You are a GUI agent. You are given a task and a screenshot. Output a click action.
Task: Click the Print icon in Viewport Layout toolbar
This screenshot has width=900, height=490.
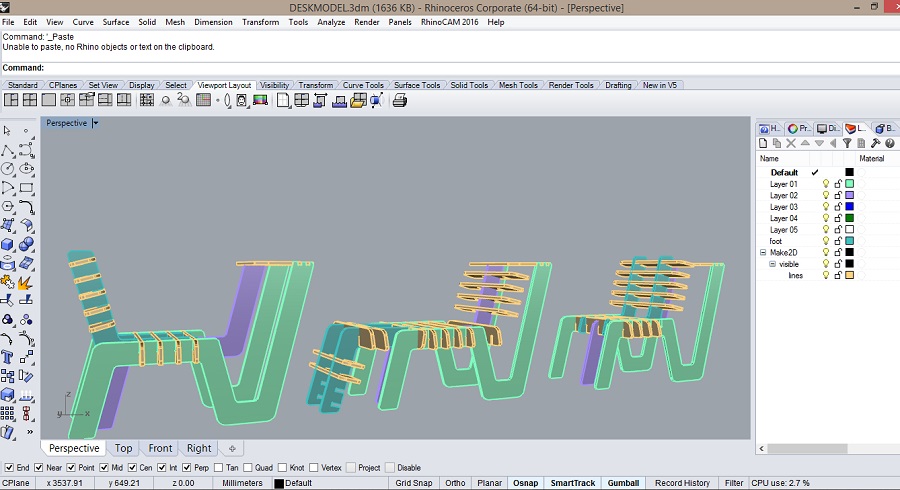click(400, 101)
